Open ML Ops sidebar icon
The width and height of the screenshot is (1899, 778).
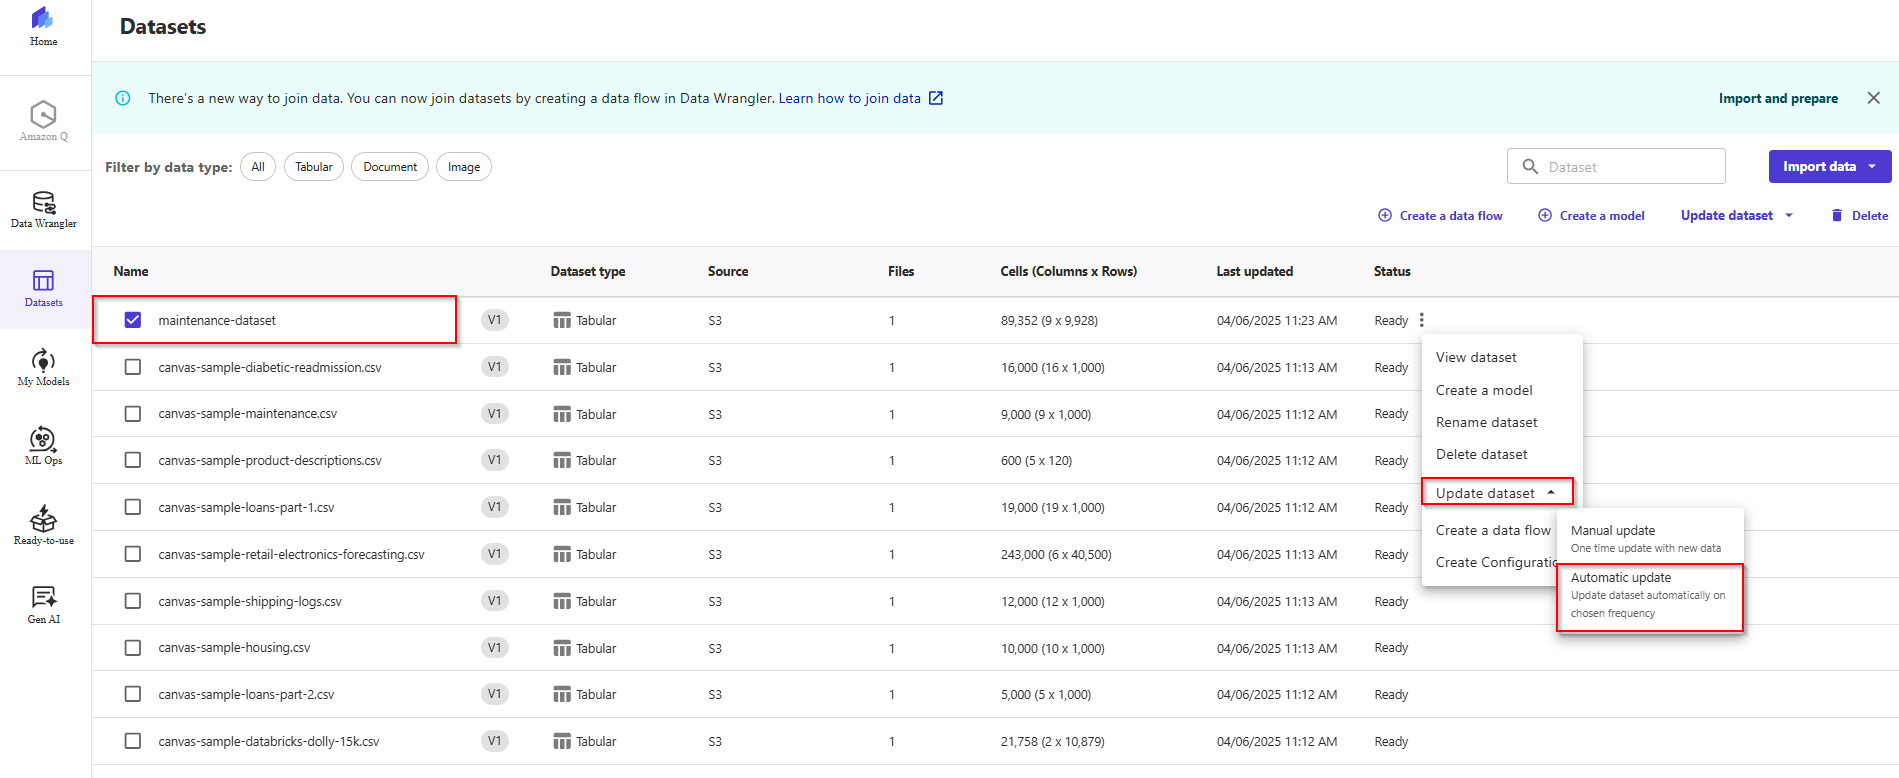[x=43, y=446]
